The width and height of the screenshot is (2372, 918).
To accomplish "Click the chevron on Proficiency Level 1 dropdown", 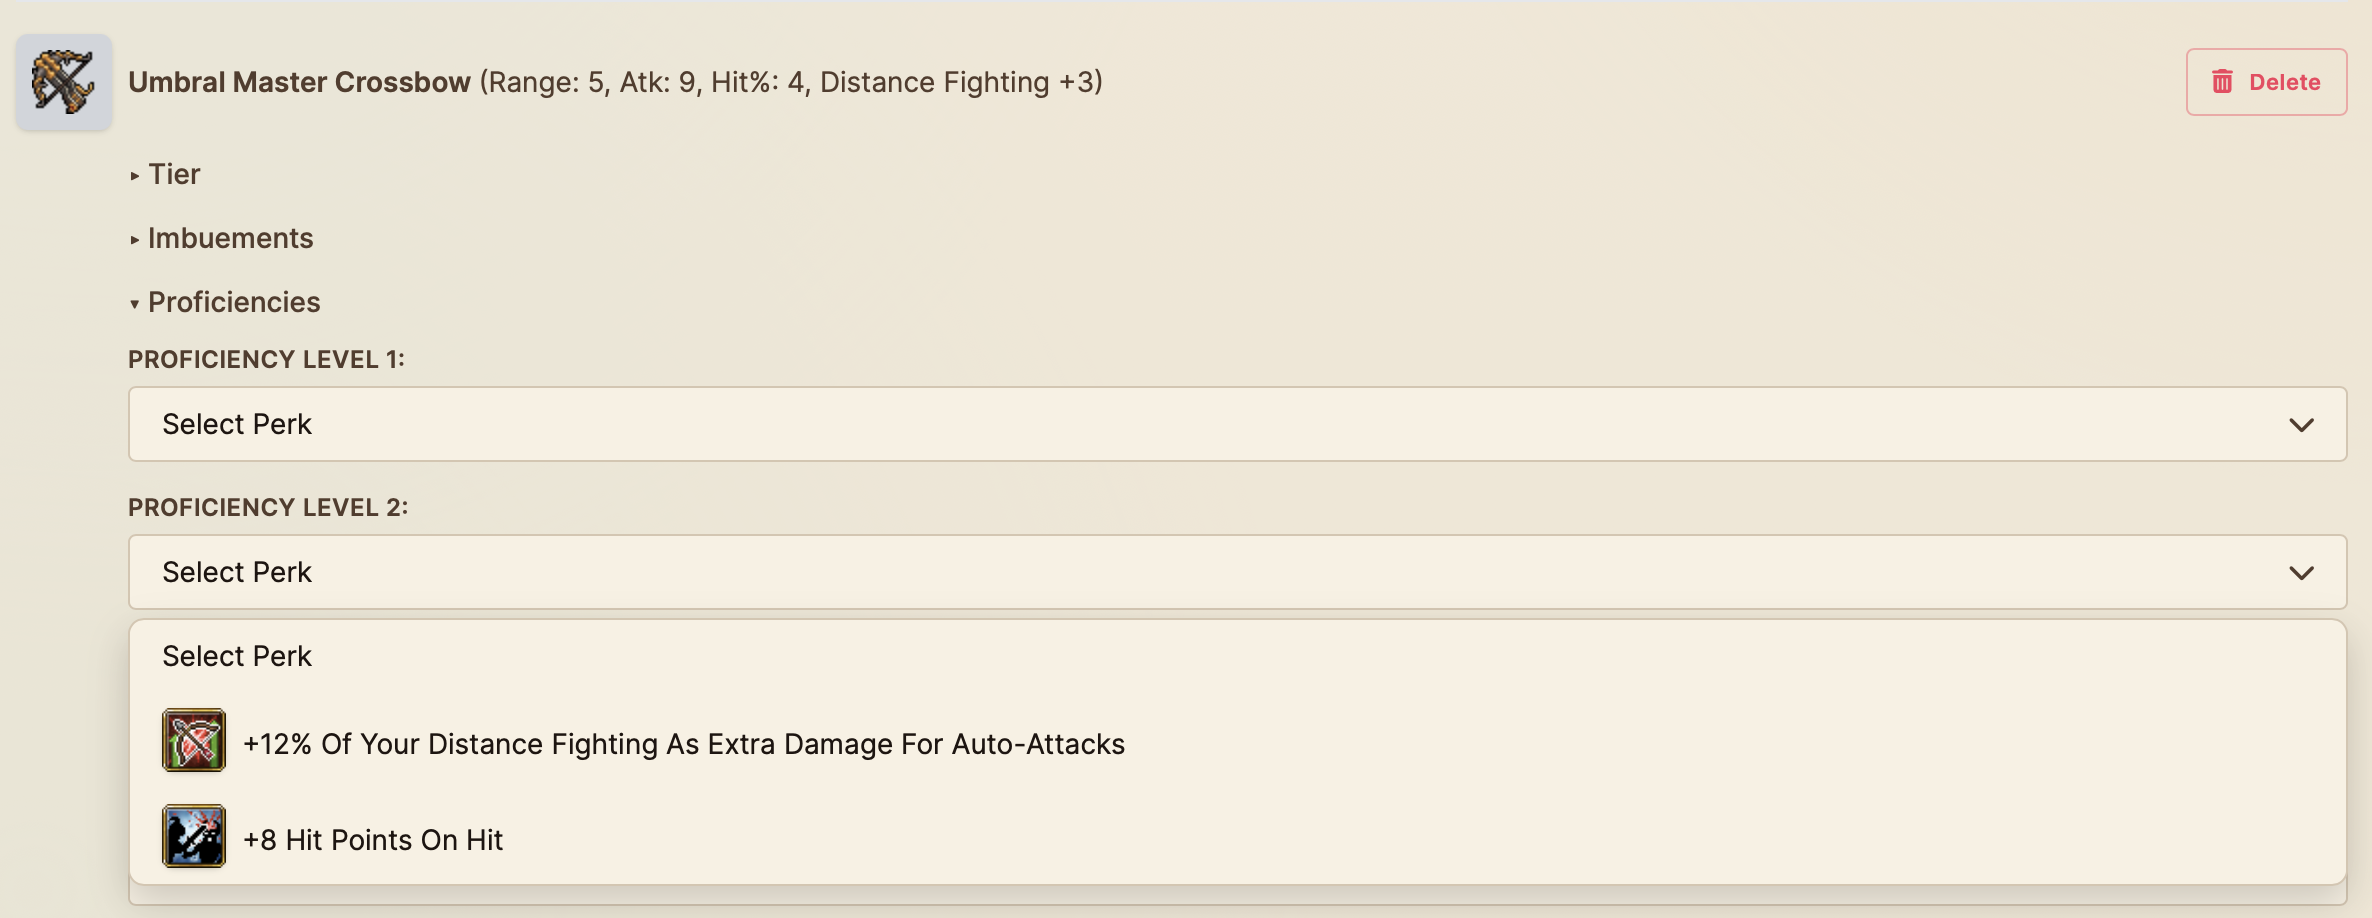I will [x=2301, y=425].
